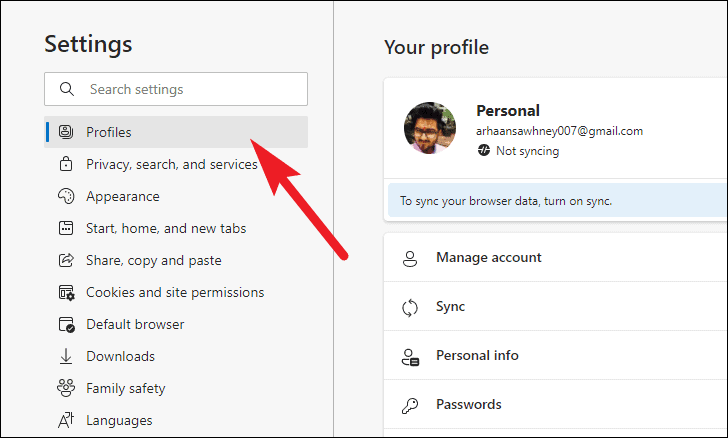Click the Your profile heading
Image resolution: width=728 pixels, height=438 pixels.
pos(436,47)
